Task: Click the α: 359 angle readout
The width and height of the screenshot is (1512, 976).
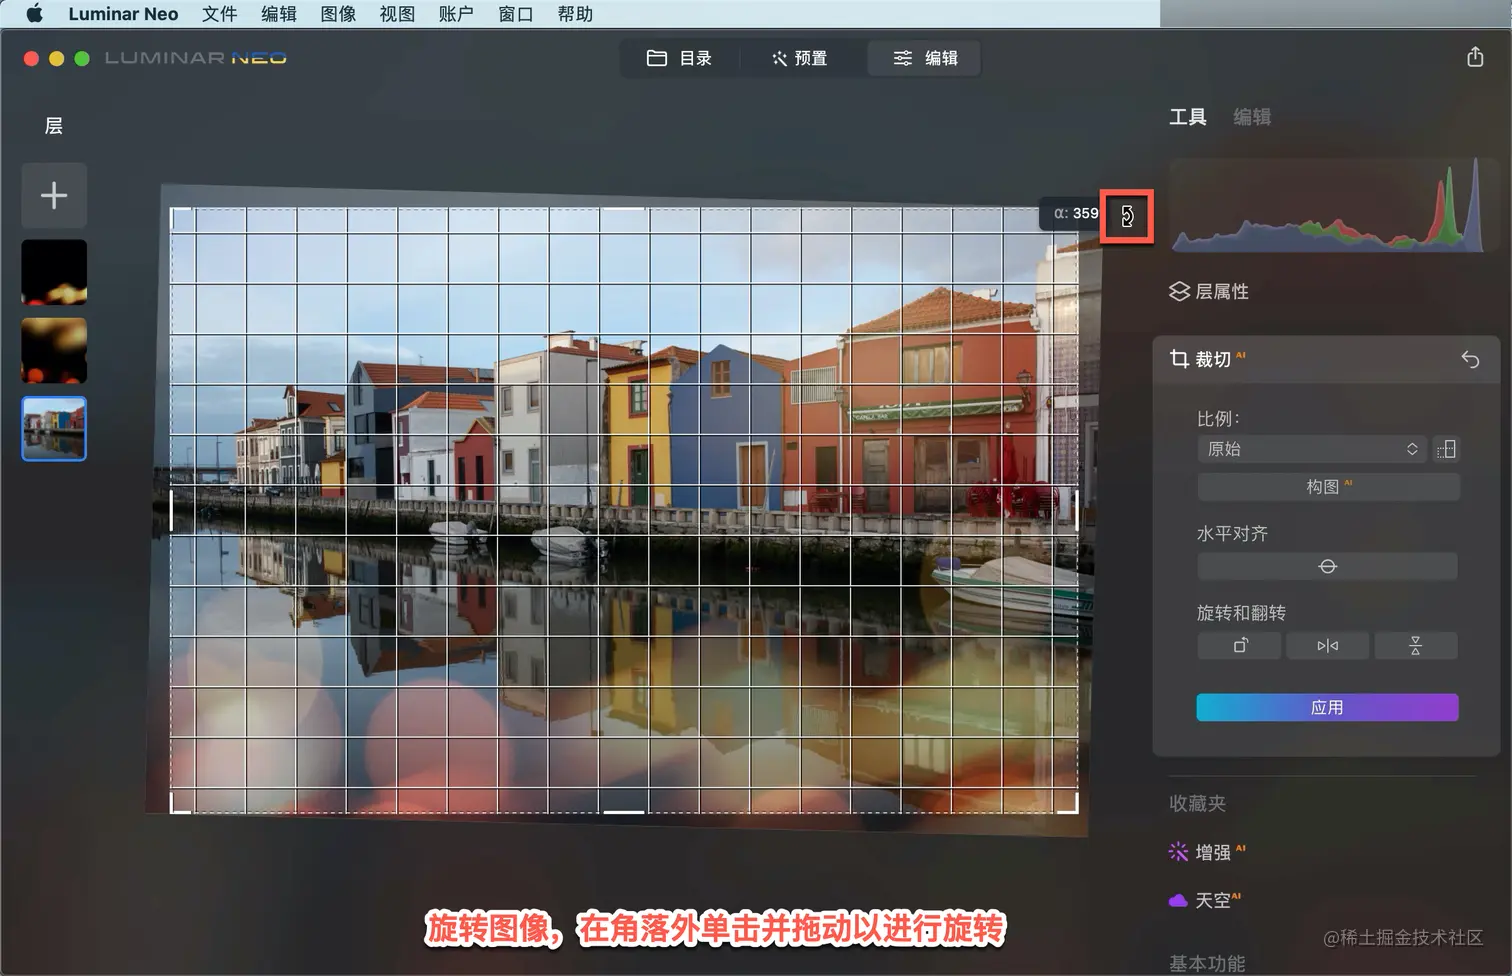Action: point(1076,213)
